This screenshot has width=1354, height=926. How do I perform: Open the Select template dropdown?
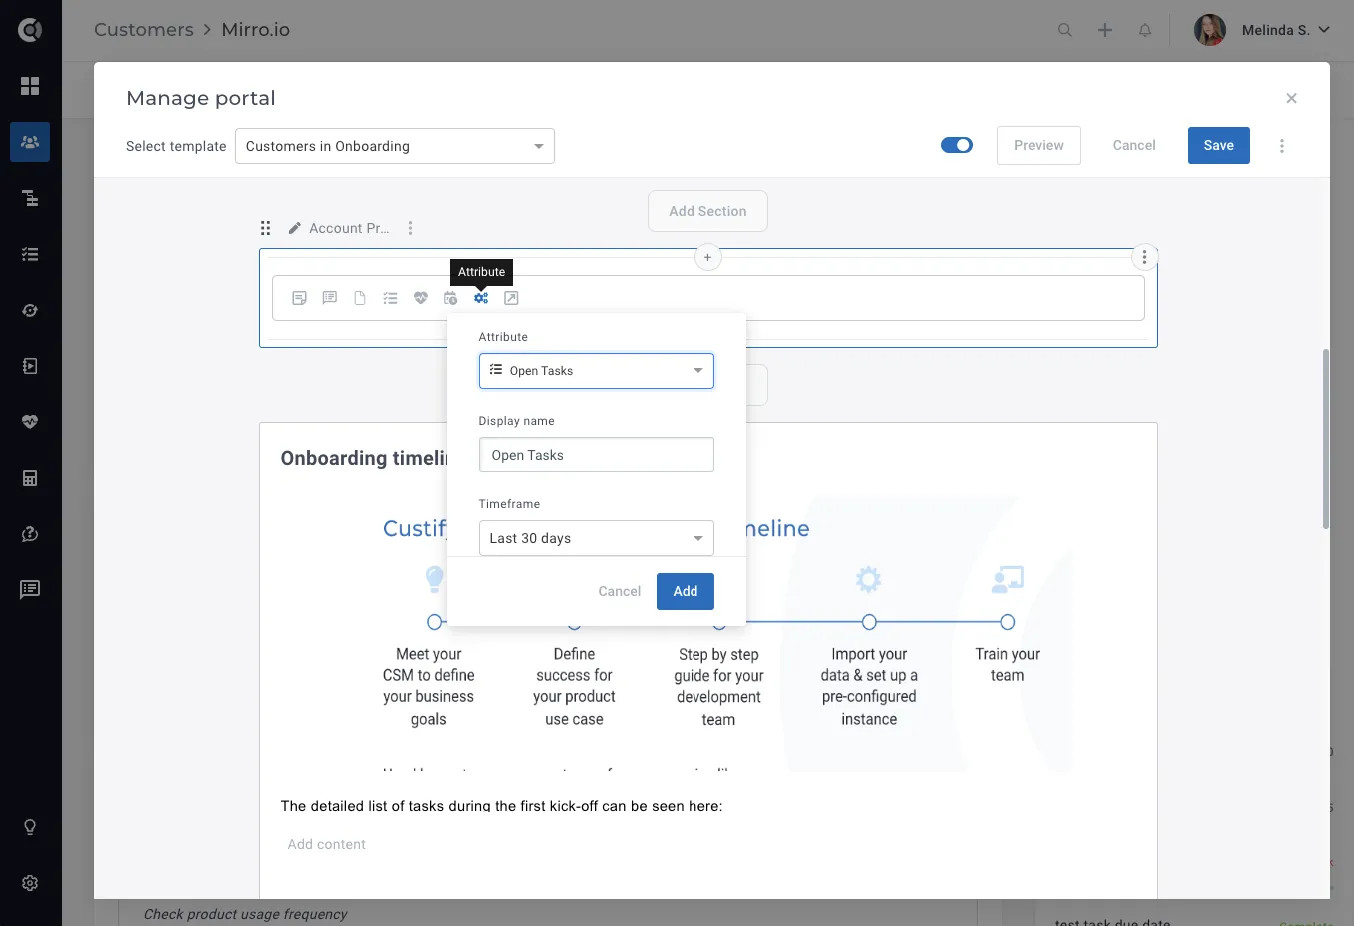coord(395,146)
